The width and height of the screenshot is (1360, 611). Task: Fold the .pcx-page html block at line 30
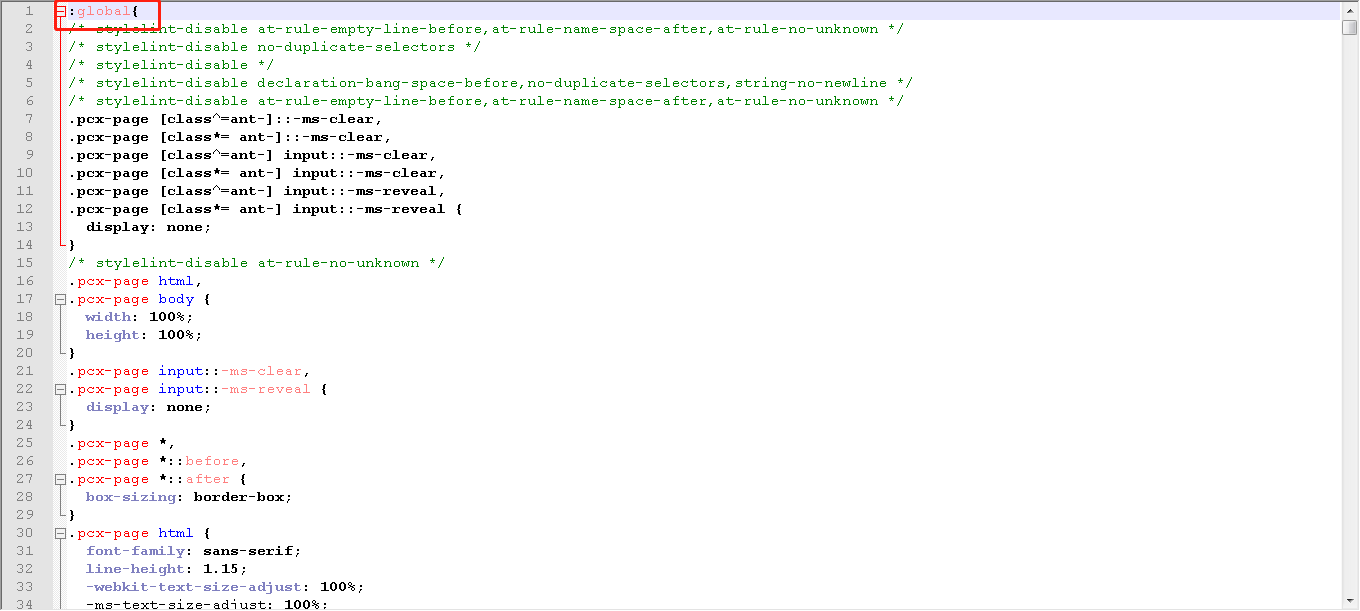pos(61,533)
